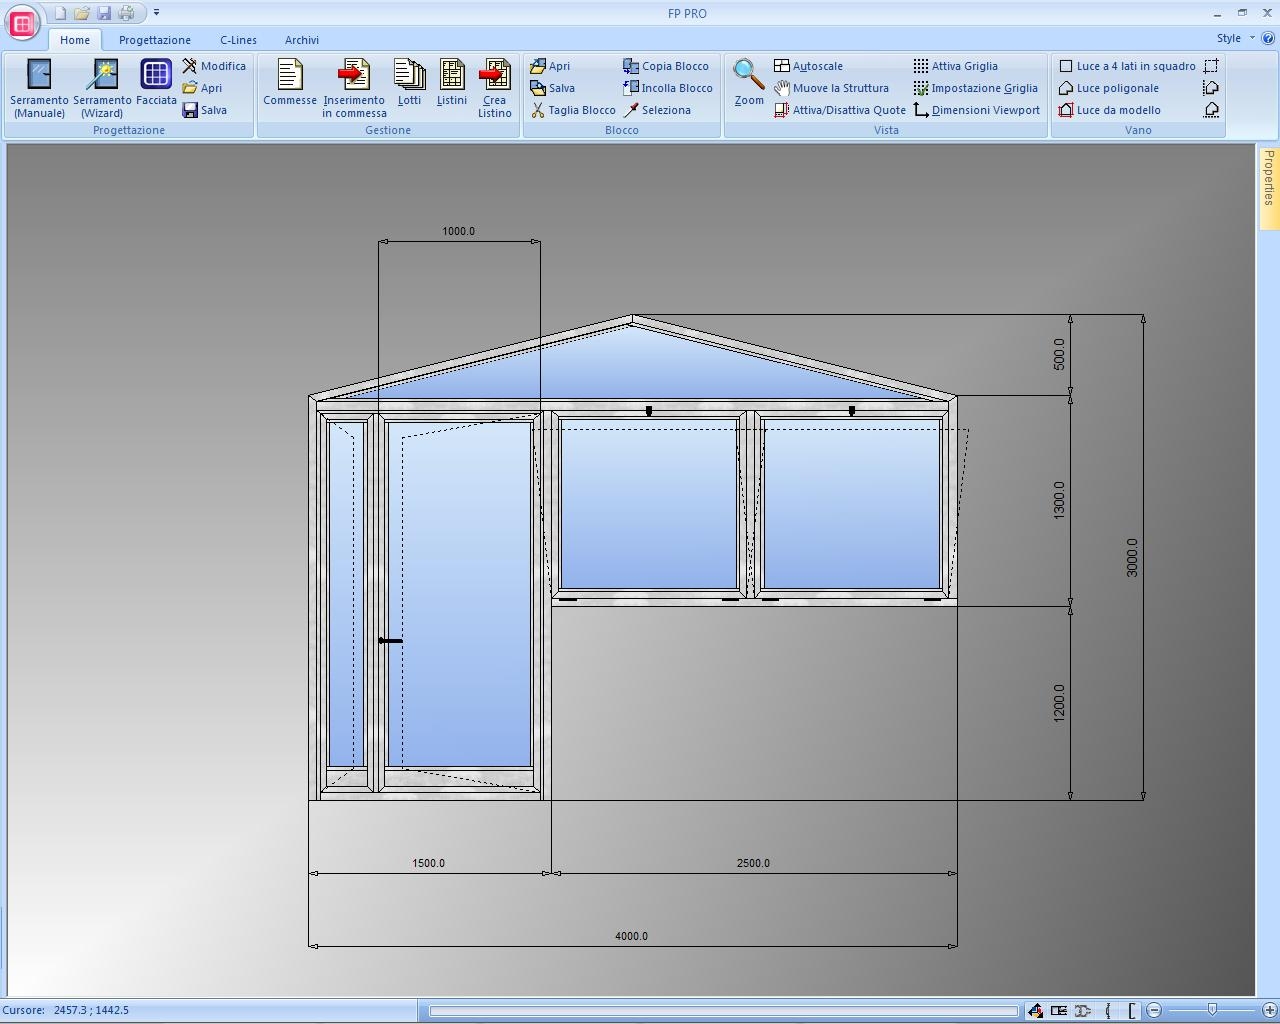Click Luce poligonale button
The height and width of the screenshot is (1024, 1280).
point(1108,88)
